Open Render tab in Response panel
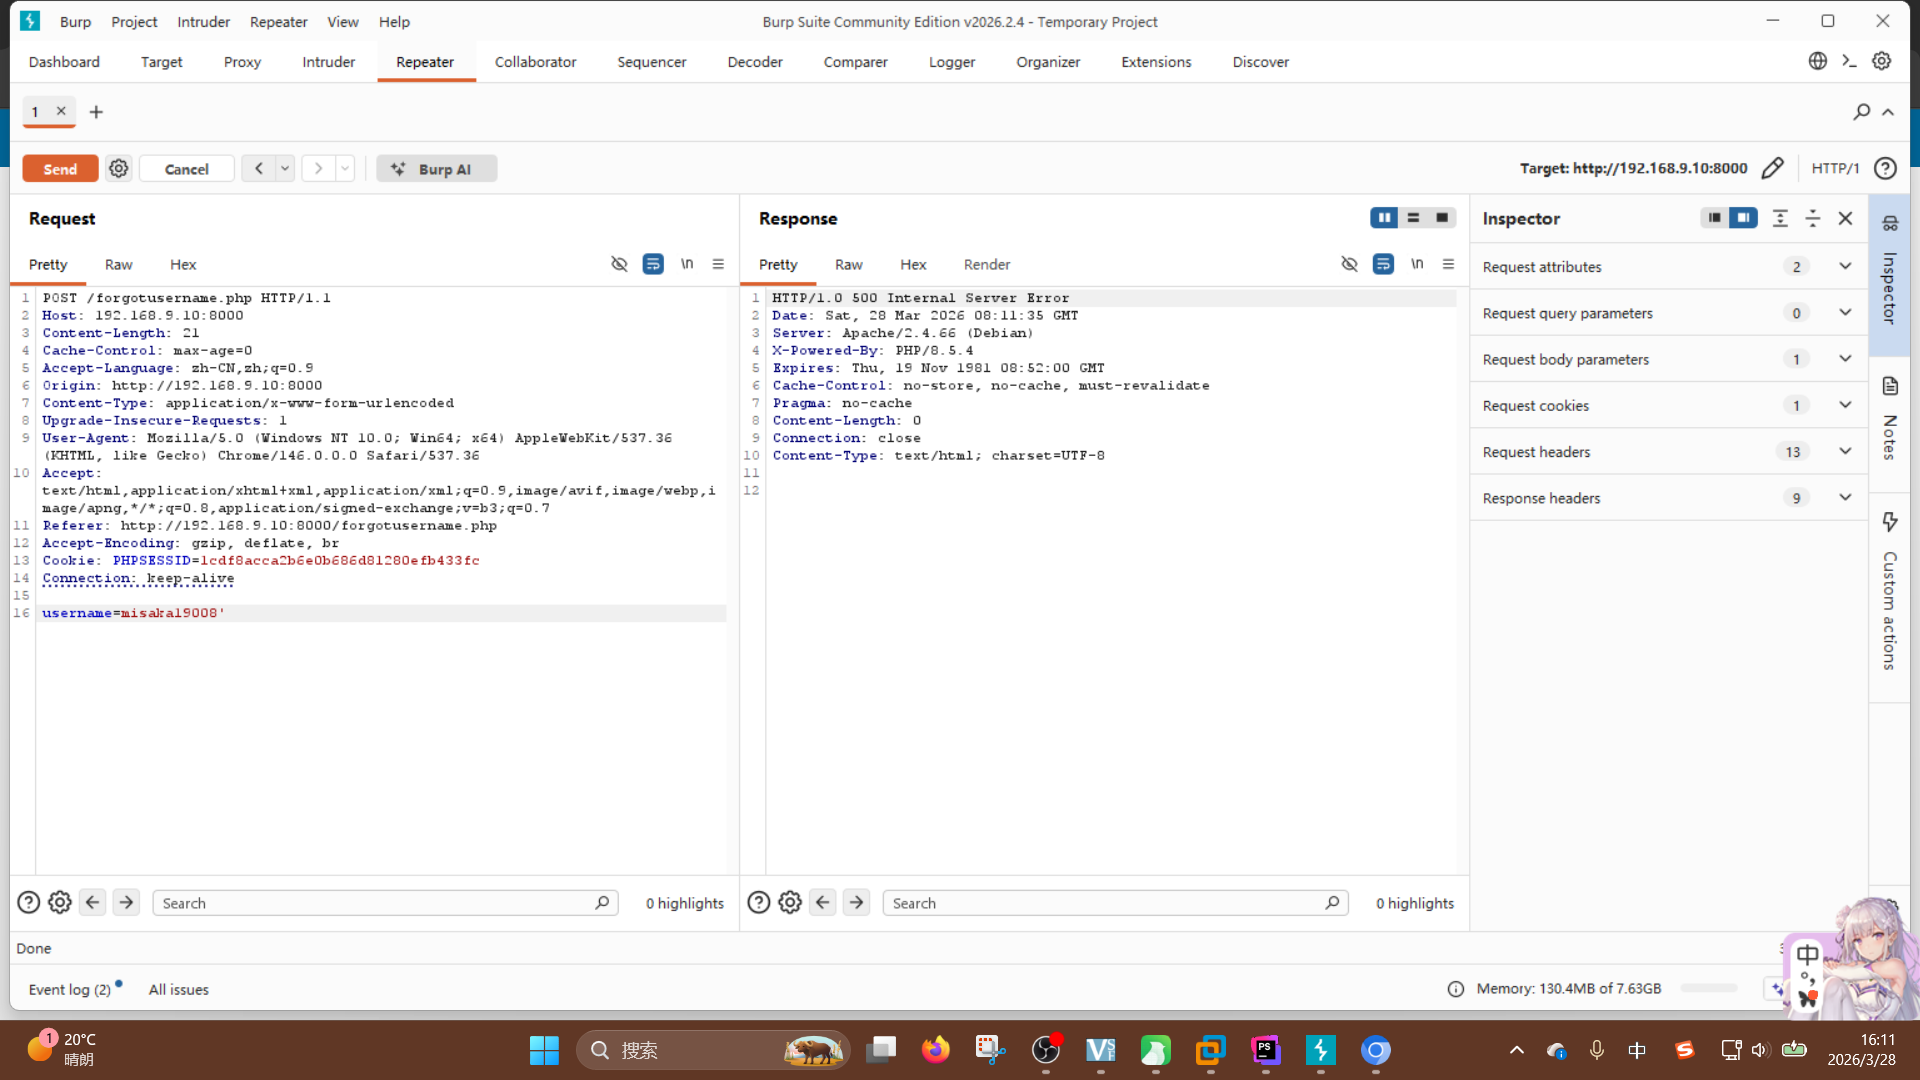Image resolution: width=1920 pixels, height=1080 pixels. [986, 265]
